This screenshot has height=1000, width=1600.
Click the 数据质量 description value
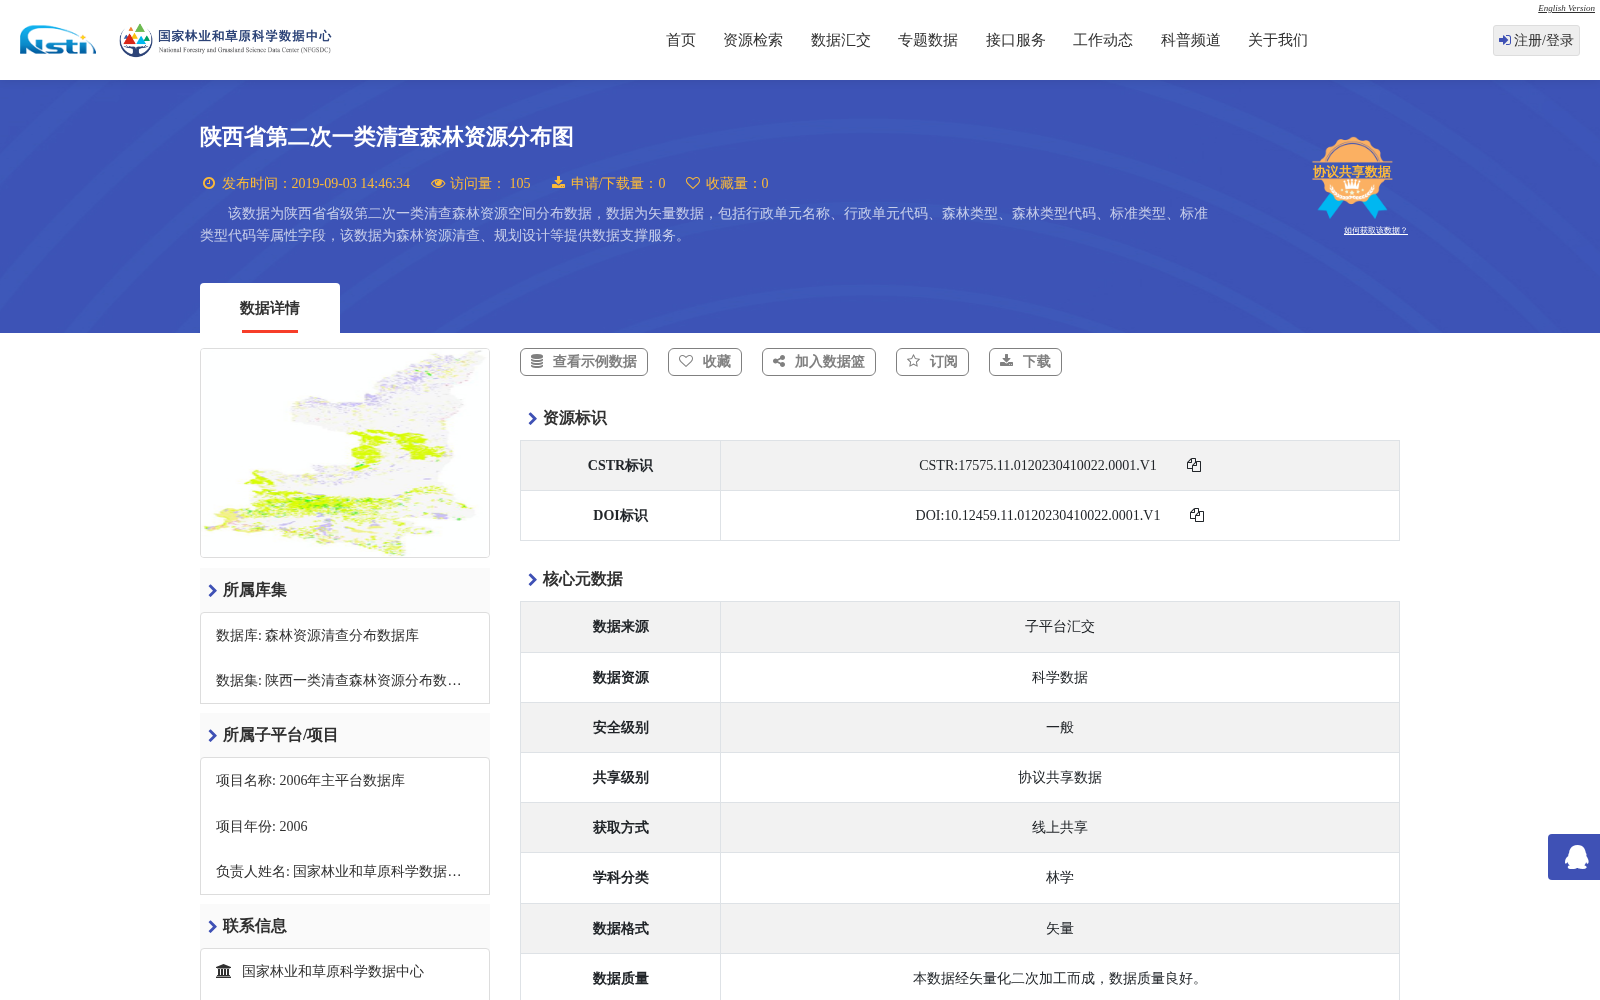(x=1060, y=979)
